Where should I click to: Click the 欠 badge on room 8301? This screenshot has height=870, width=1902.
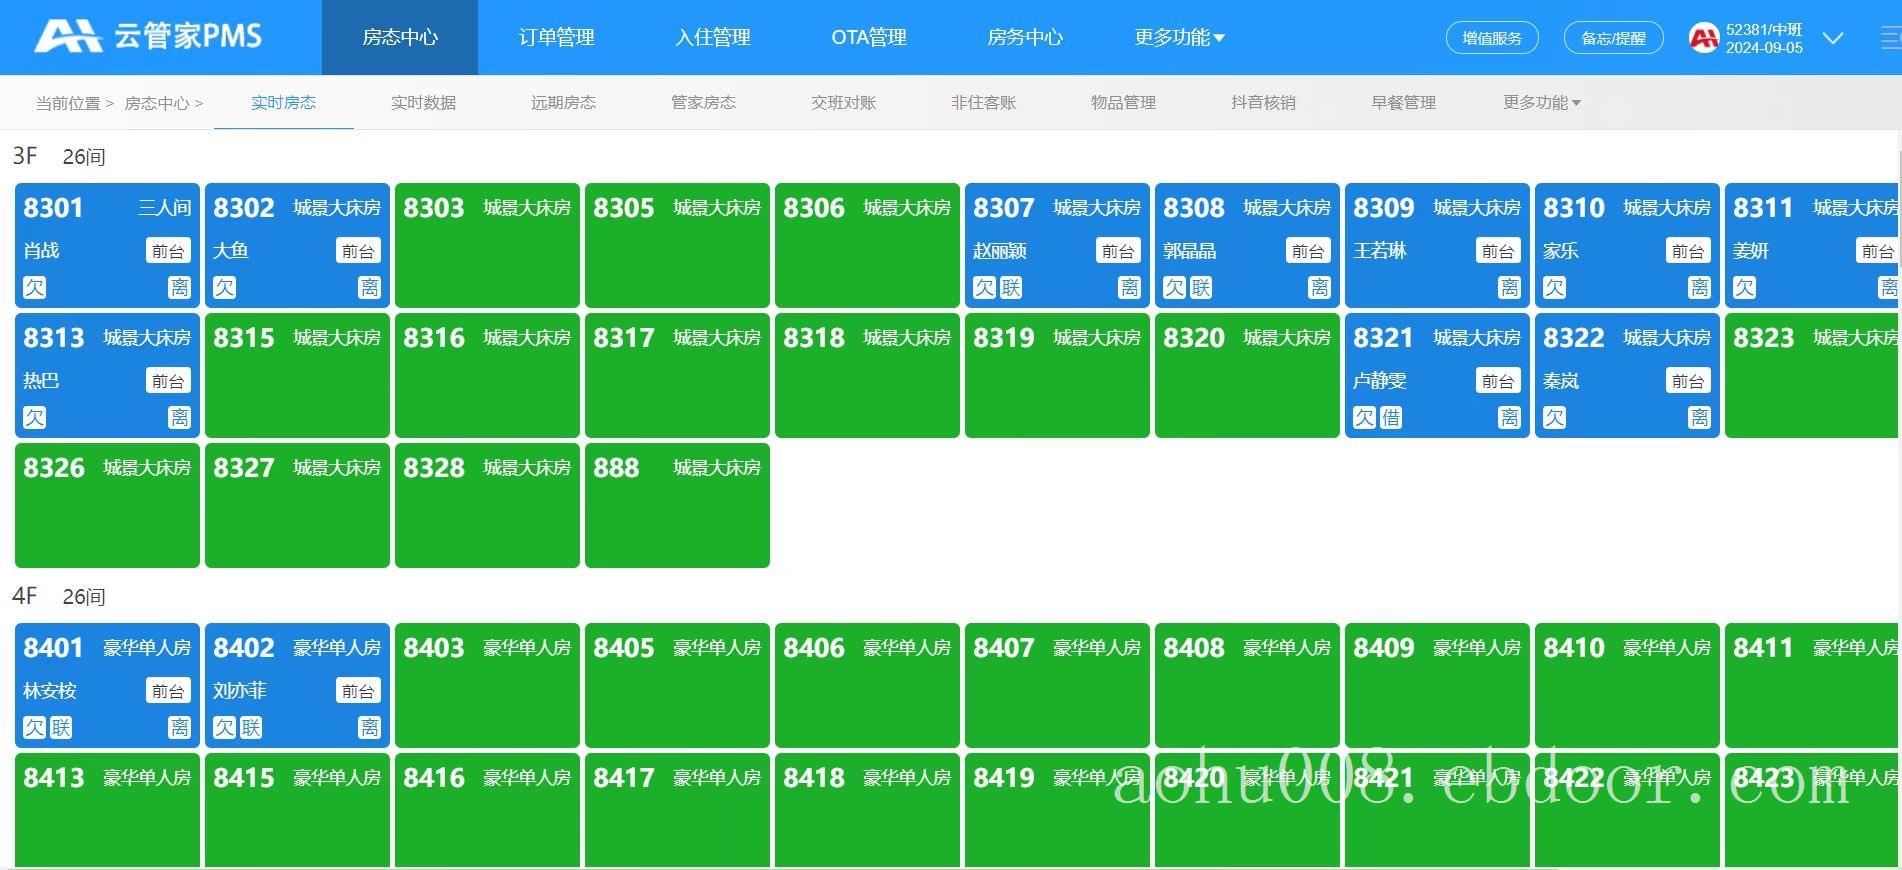click(35, 288)
